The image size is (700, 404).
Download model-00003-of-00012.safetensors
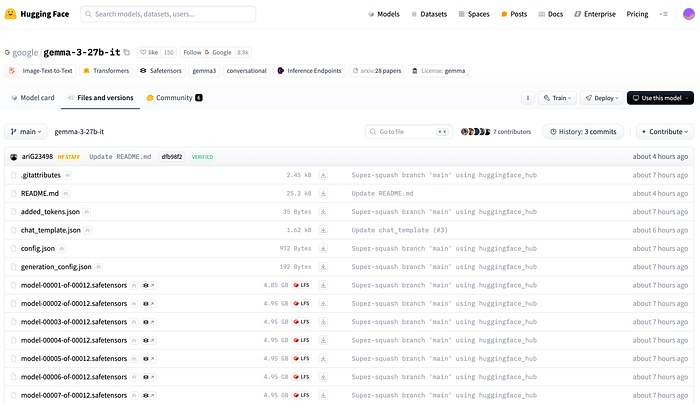(323, 322)
